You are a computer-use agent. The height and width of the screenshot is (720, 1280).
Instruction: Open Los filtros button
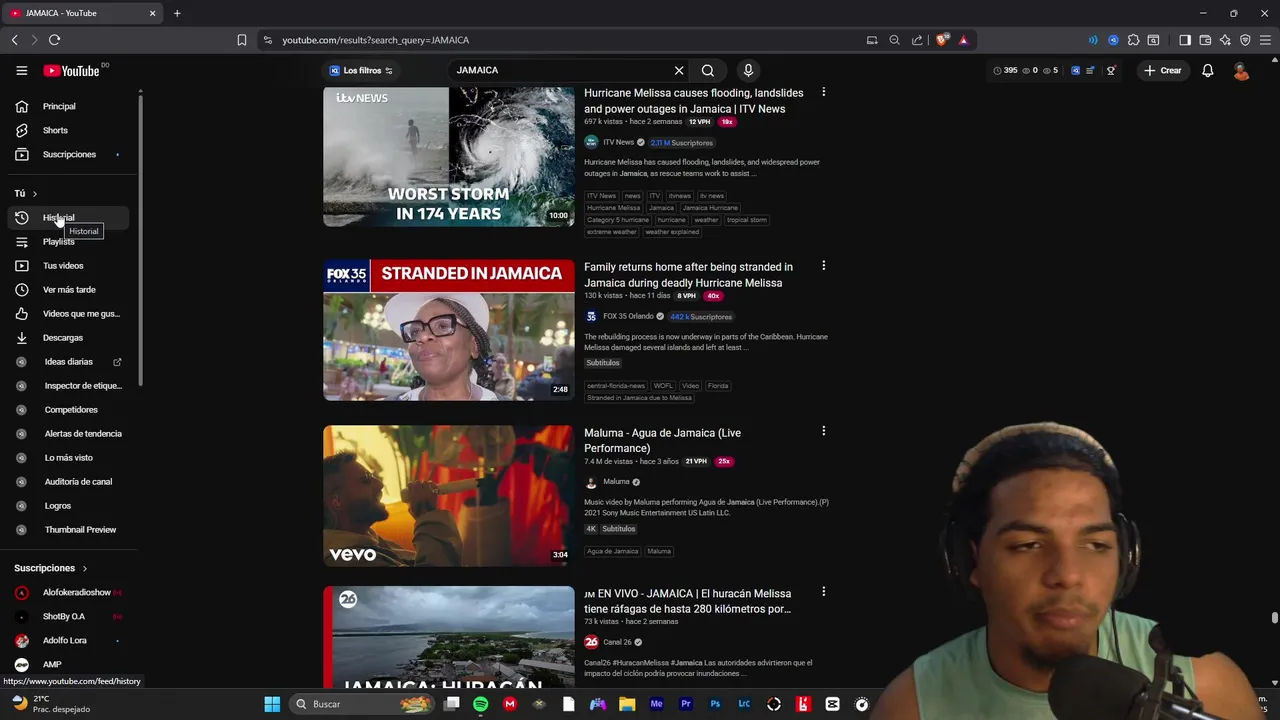[x=361, y=70]
